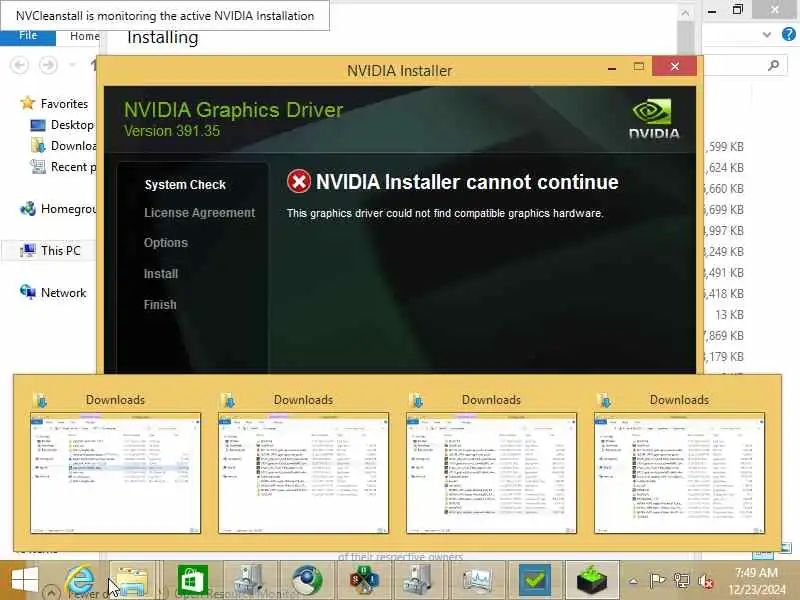This screenshot has height=600, width=800.
Task: Click the Installing heading text
Action: click(x=163, y=37)
